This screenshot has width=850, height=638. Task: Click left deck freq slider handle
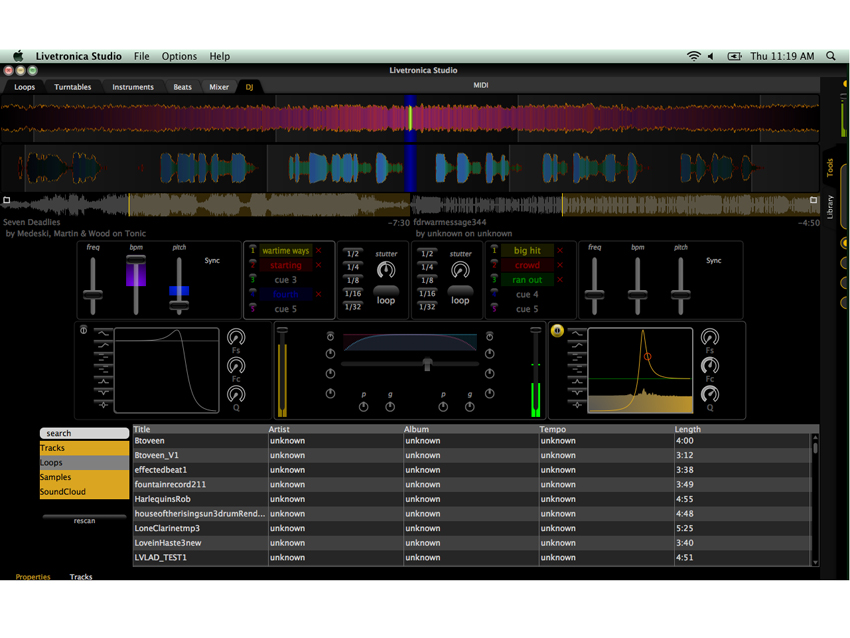click(93, 294)
